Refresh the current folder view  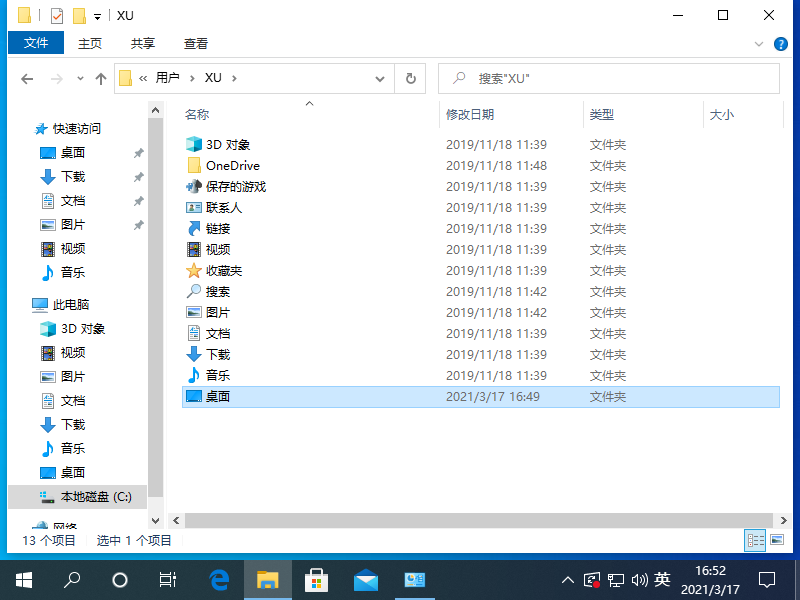tap(411, 77)
